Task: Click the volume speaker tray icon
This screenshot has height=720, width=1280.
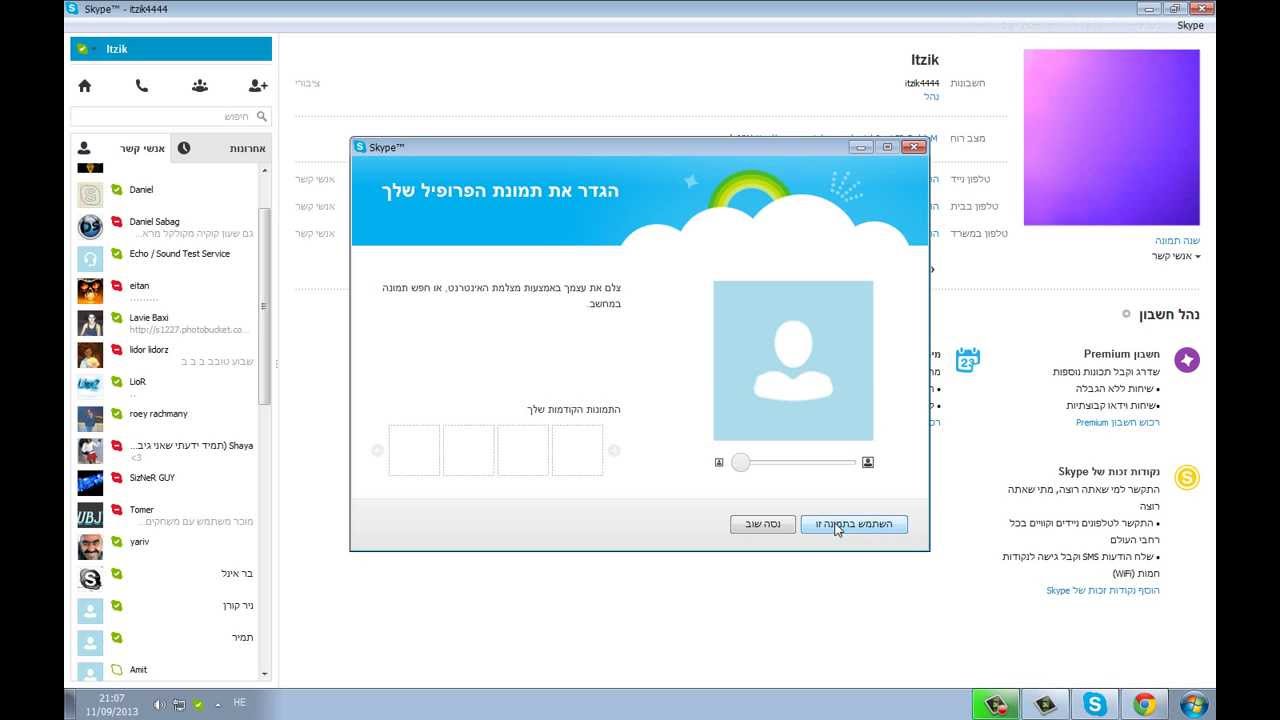Action: 158,704
